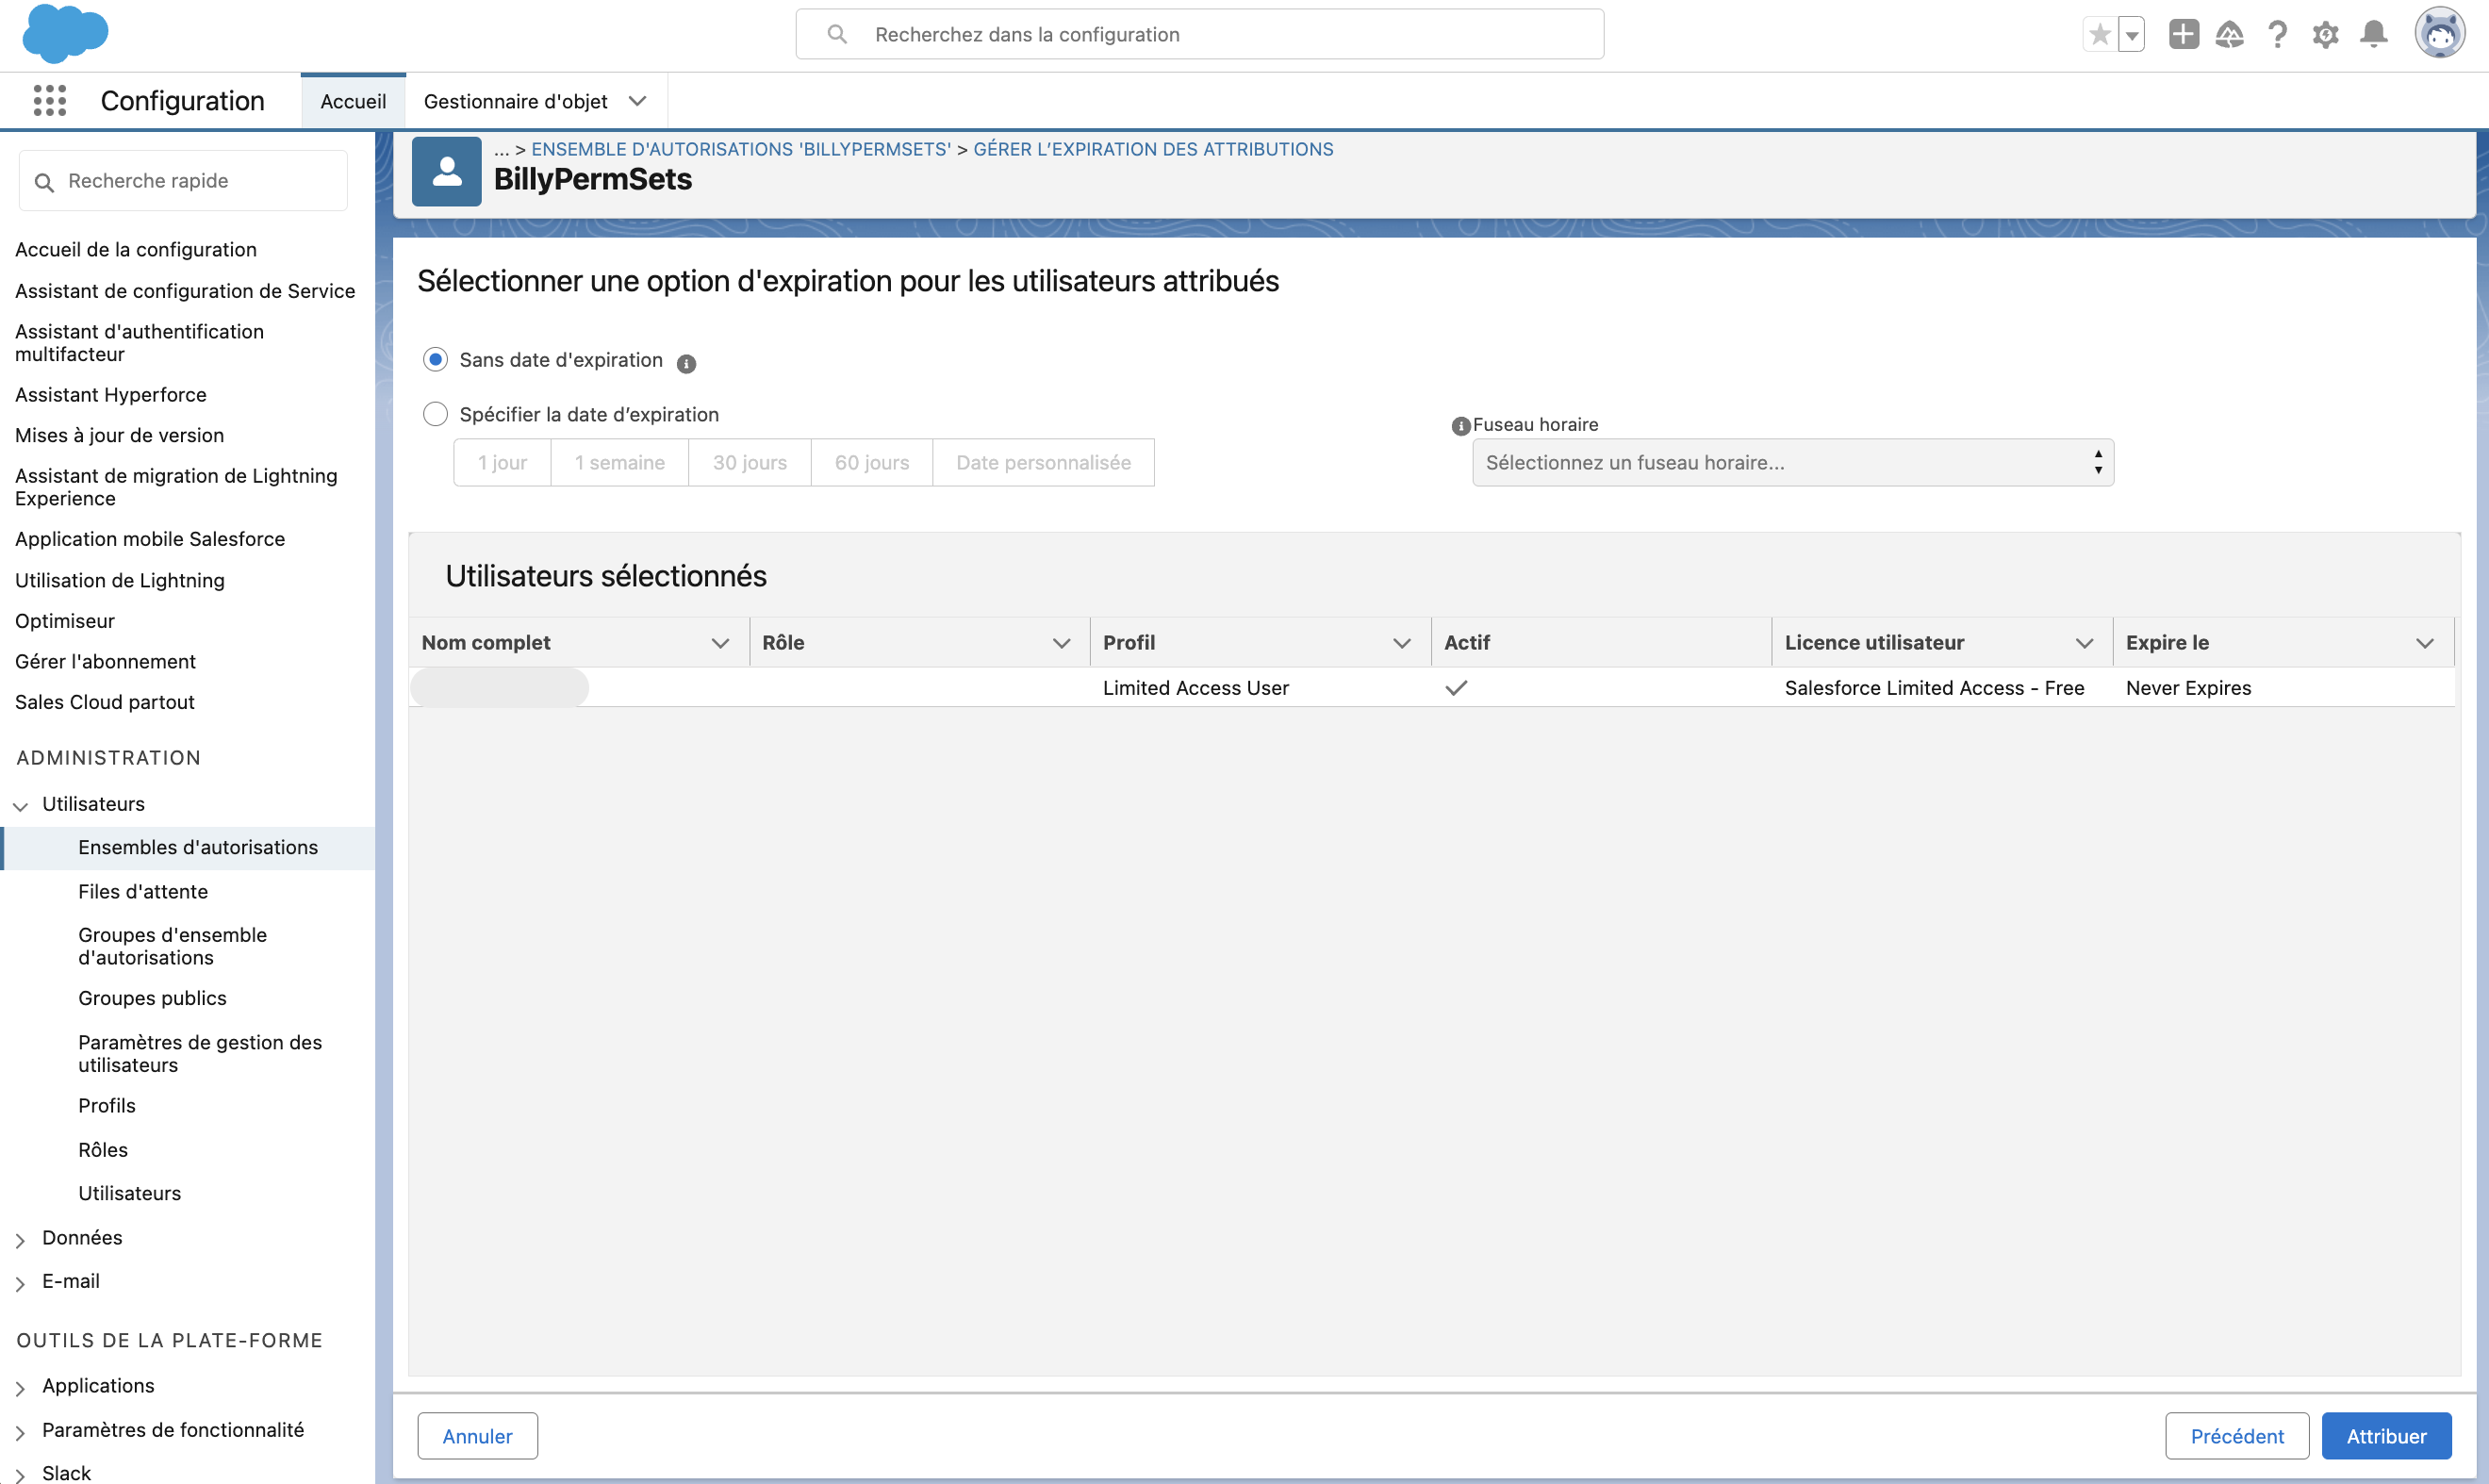The image size is (2489, 1484).
Task: Open Groupes publics in sidebar
Action: (x=152, y=999)
